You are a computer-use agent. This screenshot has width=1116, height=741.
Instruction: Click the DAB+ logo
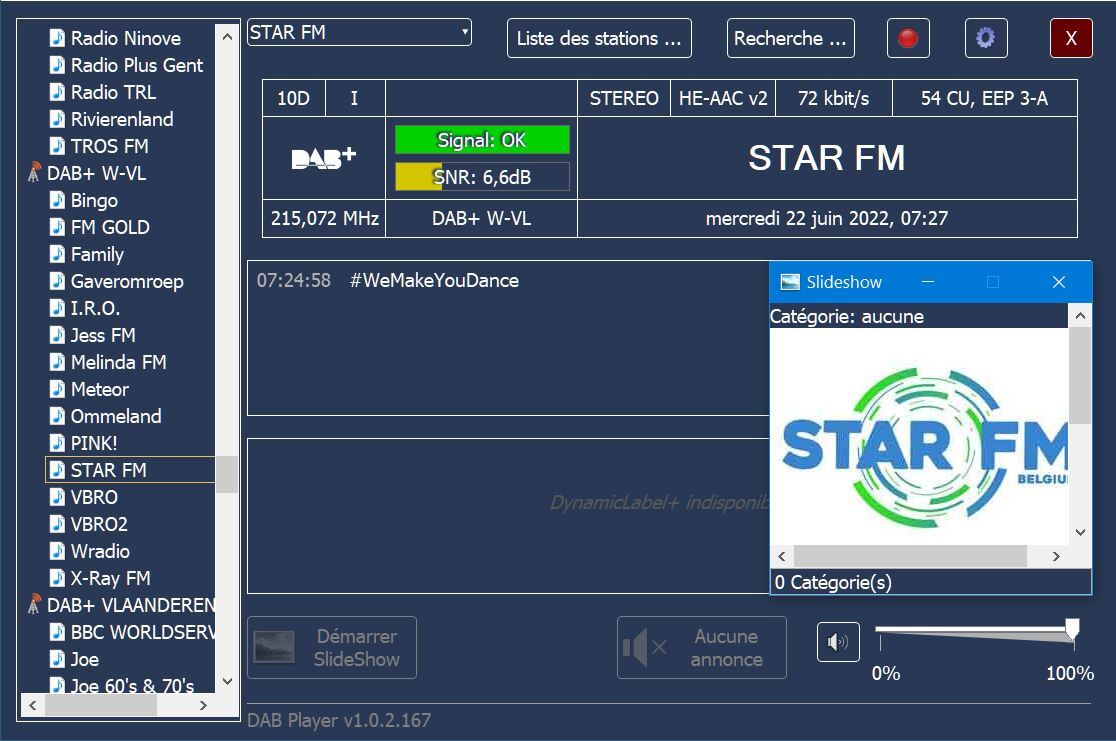pyautogui.click(x=324, y=158)
